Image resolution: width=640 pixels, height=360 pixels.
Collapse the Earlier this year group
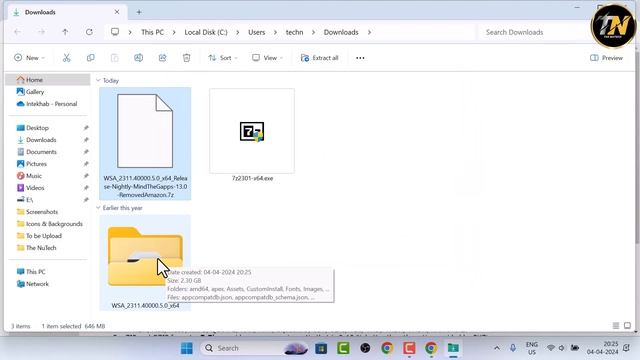[98, 208]
